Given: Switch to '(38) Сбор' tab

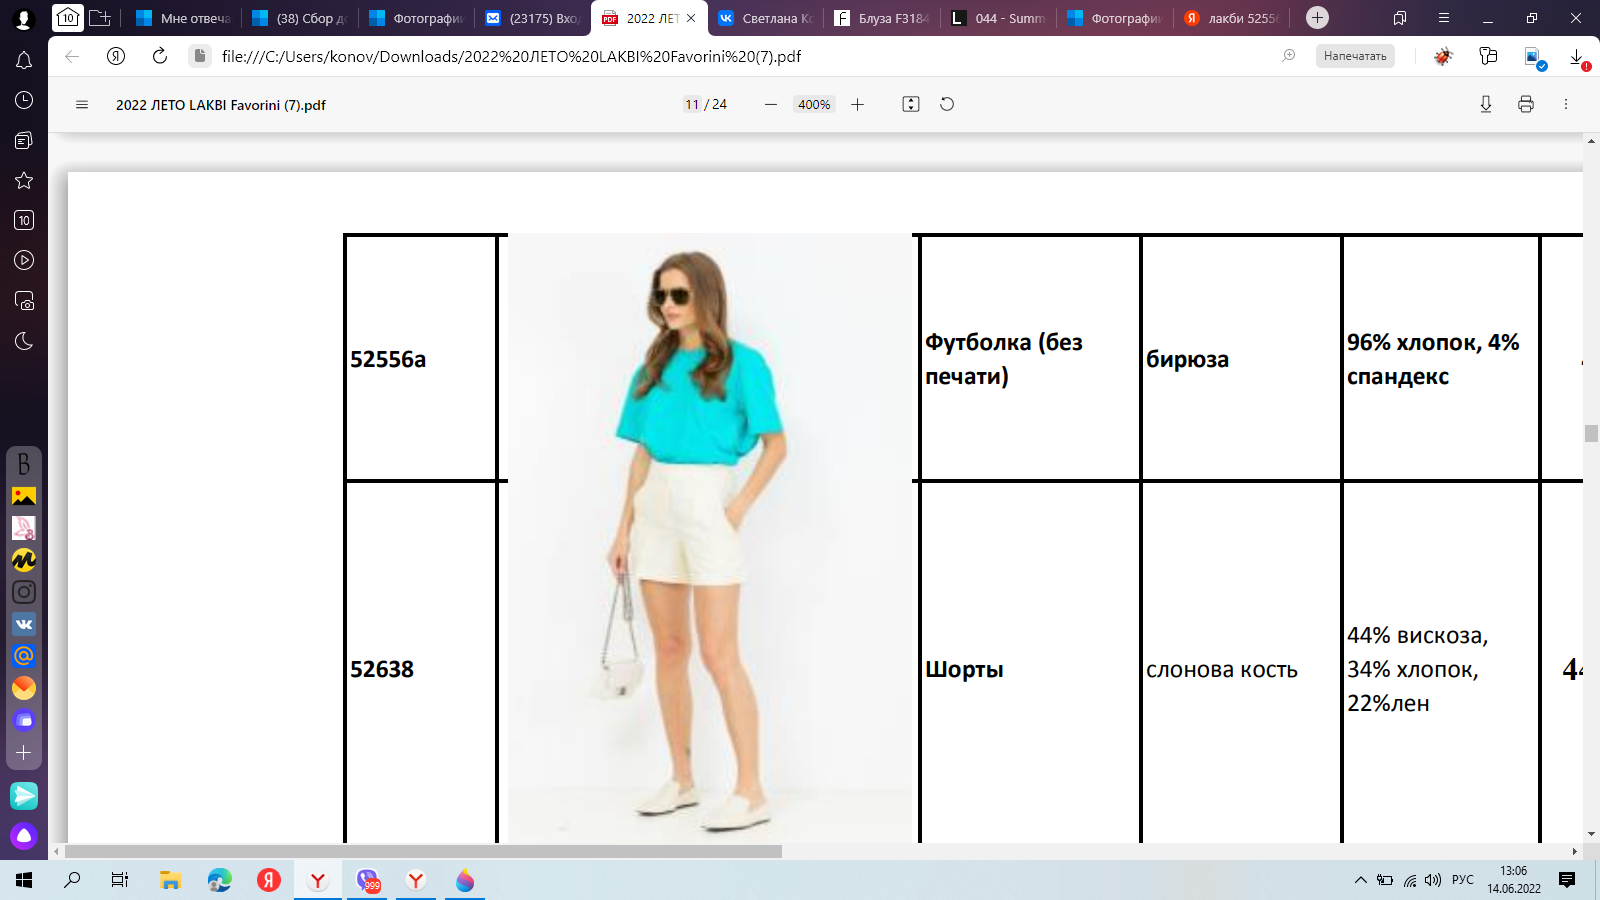Looking at the screenshot, I should 298,18.
